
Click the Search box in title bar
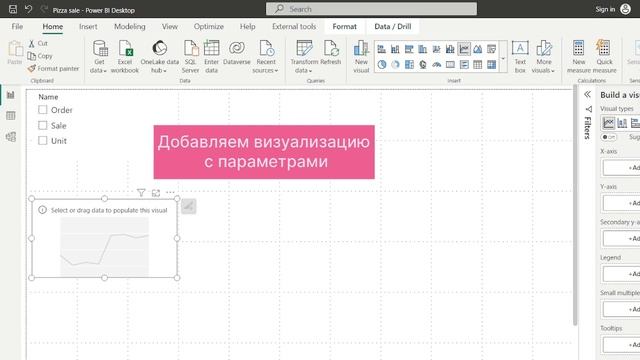(x=371, y=9)
